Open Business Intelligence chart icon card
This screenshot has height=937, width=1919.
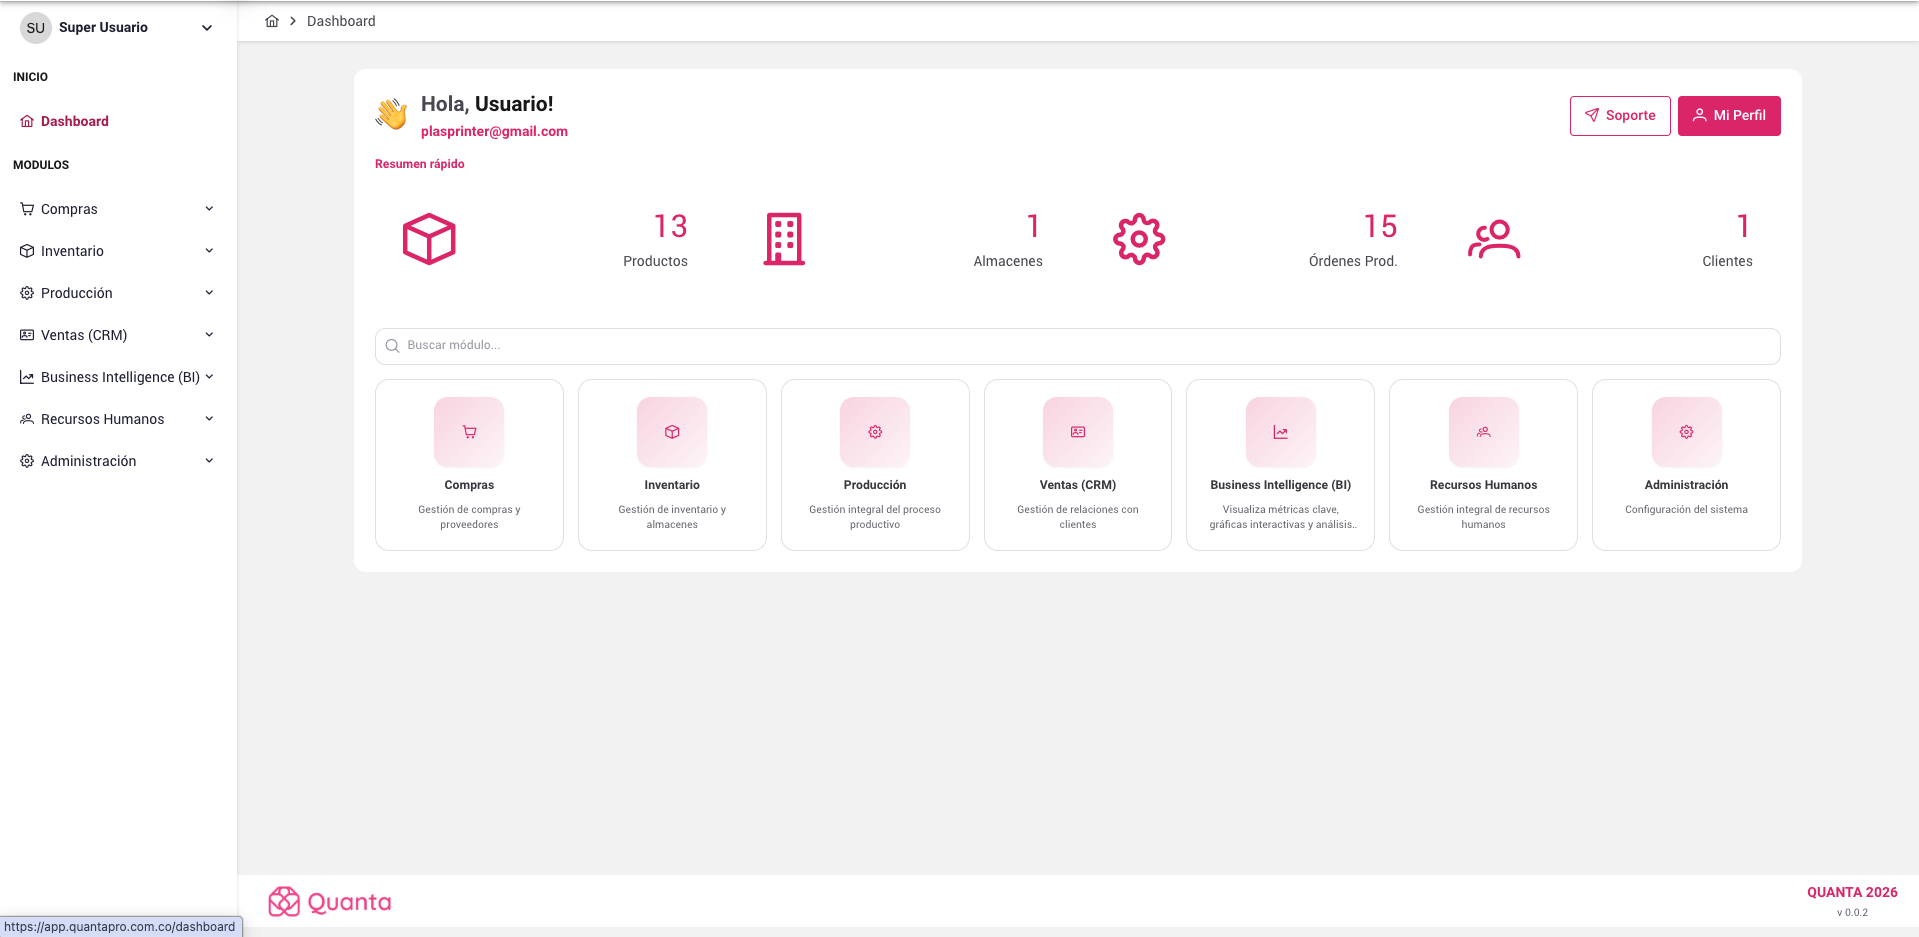click(x=1280, y=432)
